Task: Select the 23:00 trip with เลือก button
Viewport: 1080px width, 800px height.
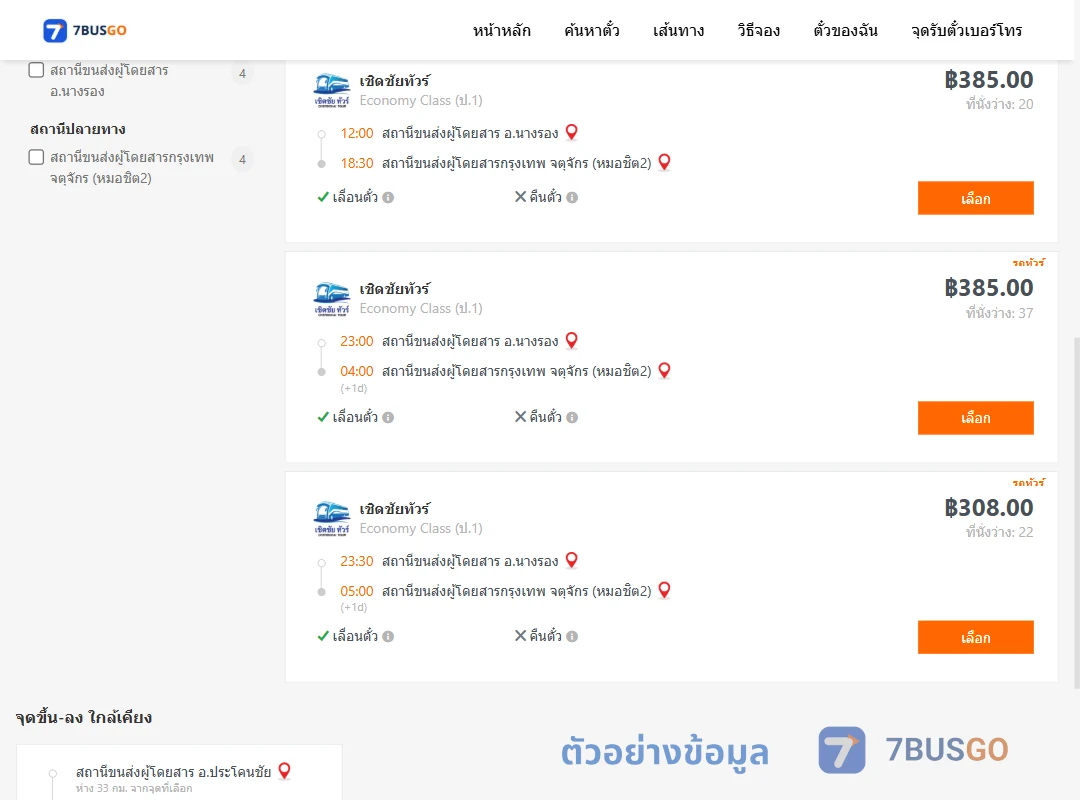Action: pyautogui.click(x=975, y=418)
